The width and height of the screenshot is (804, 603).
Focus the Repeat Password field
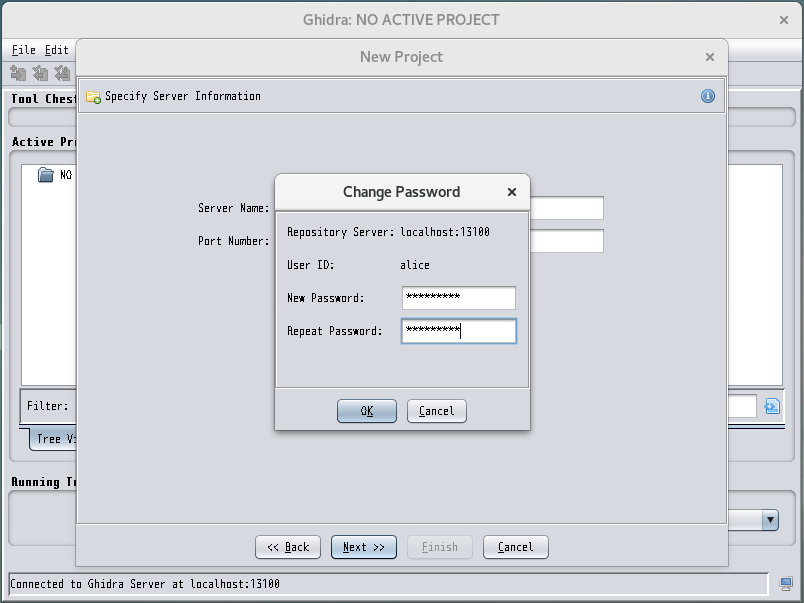tap(459, 331)
